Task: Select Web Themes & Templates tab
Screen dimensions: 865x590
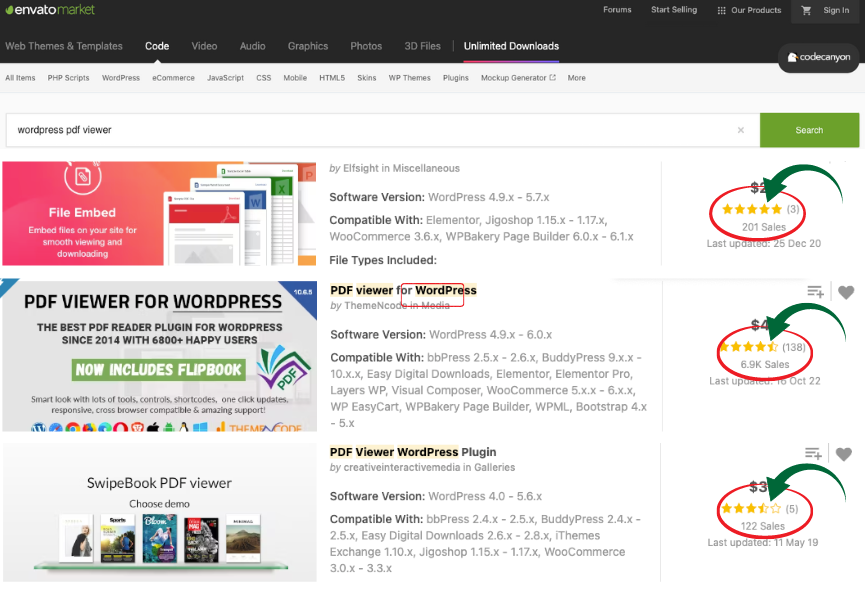Action: coord(64,46)
